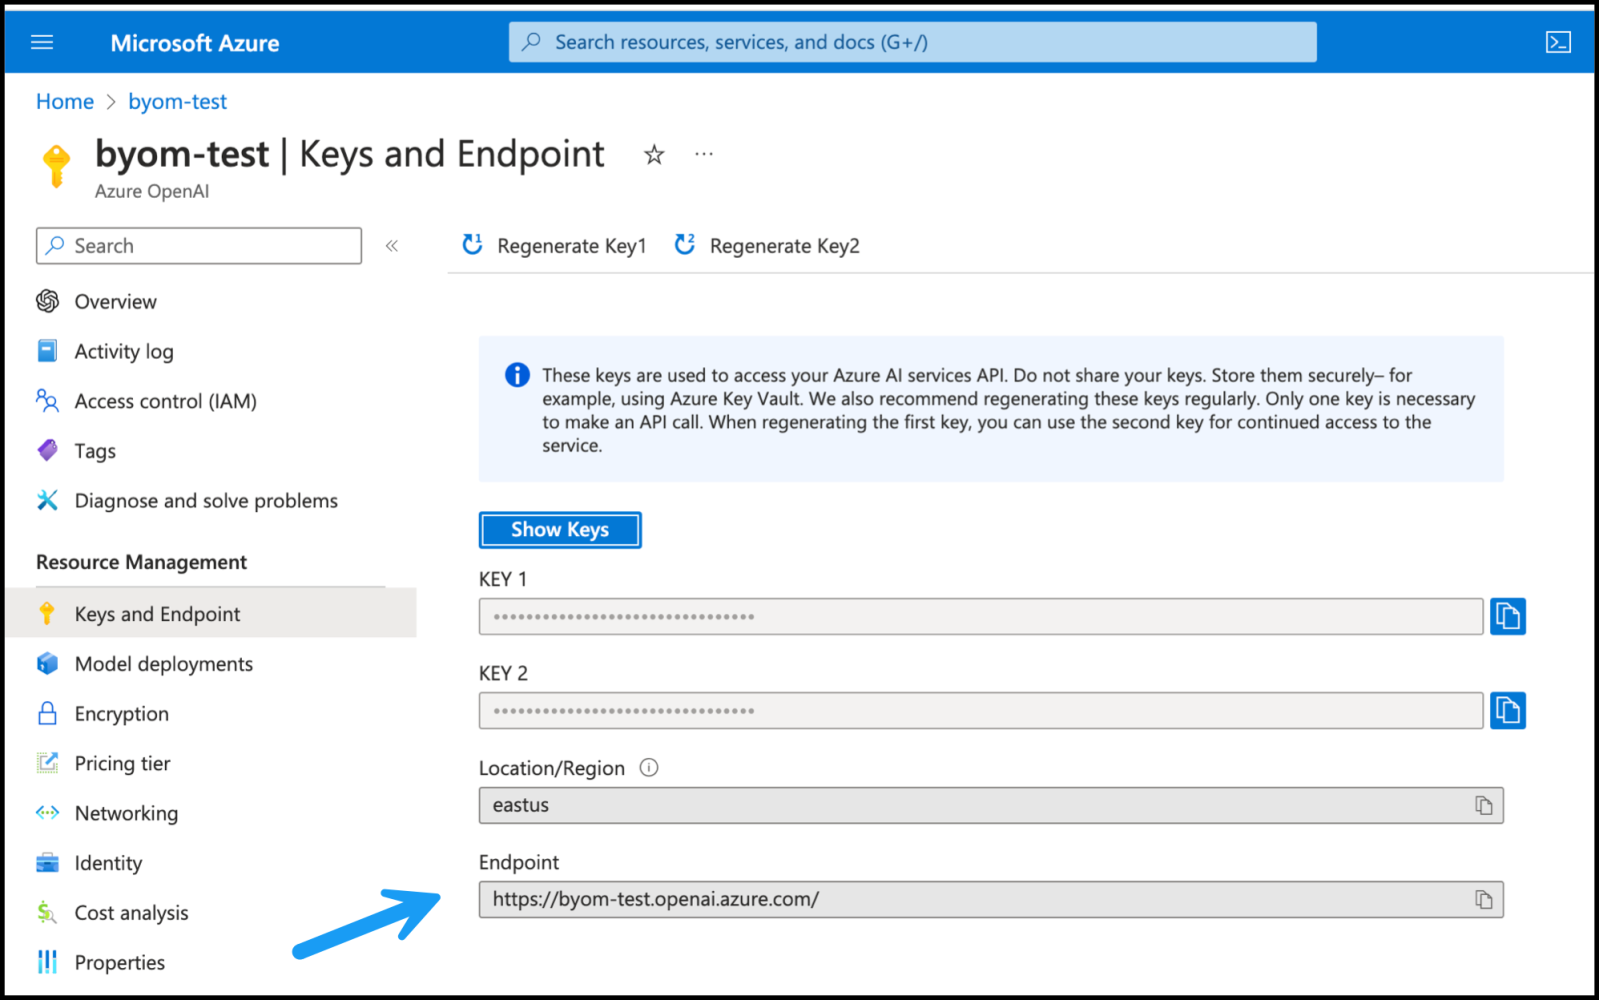The height and width of the screenshot is (1000, 1599).
Task: Click the search magnifier icon in top bar
Action: coord(532,42)
